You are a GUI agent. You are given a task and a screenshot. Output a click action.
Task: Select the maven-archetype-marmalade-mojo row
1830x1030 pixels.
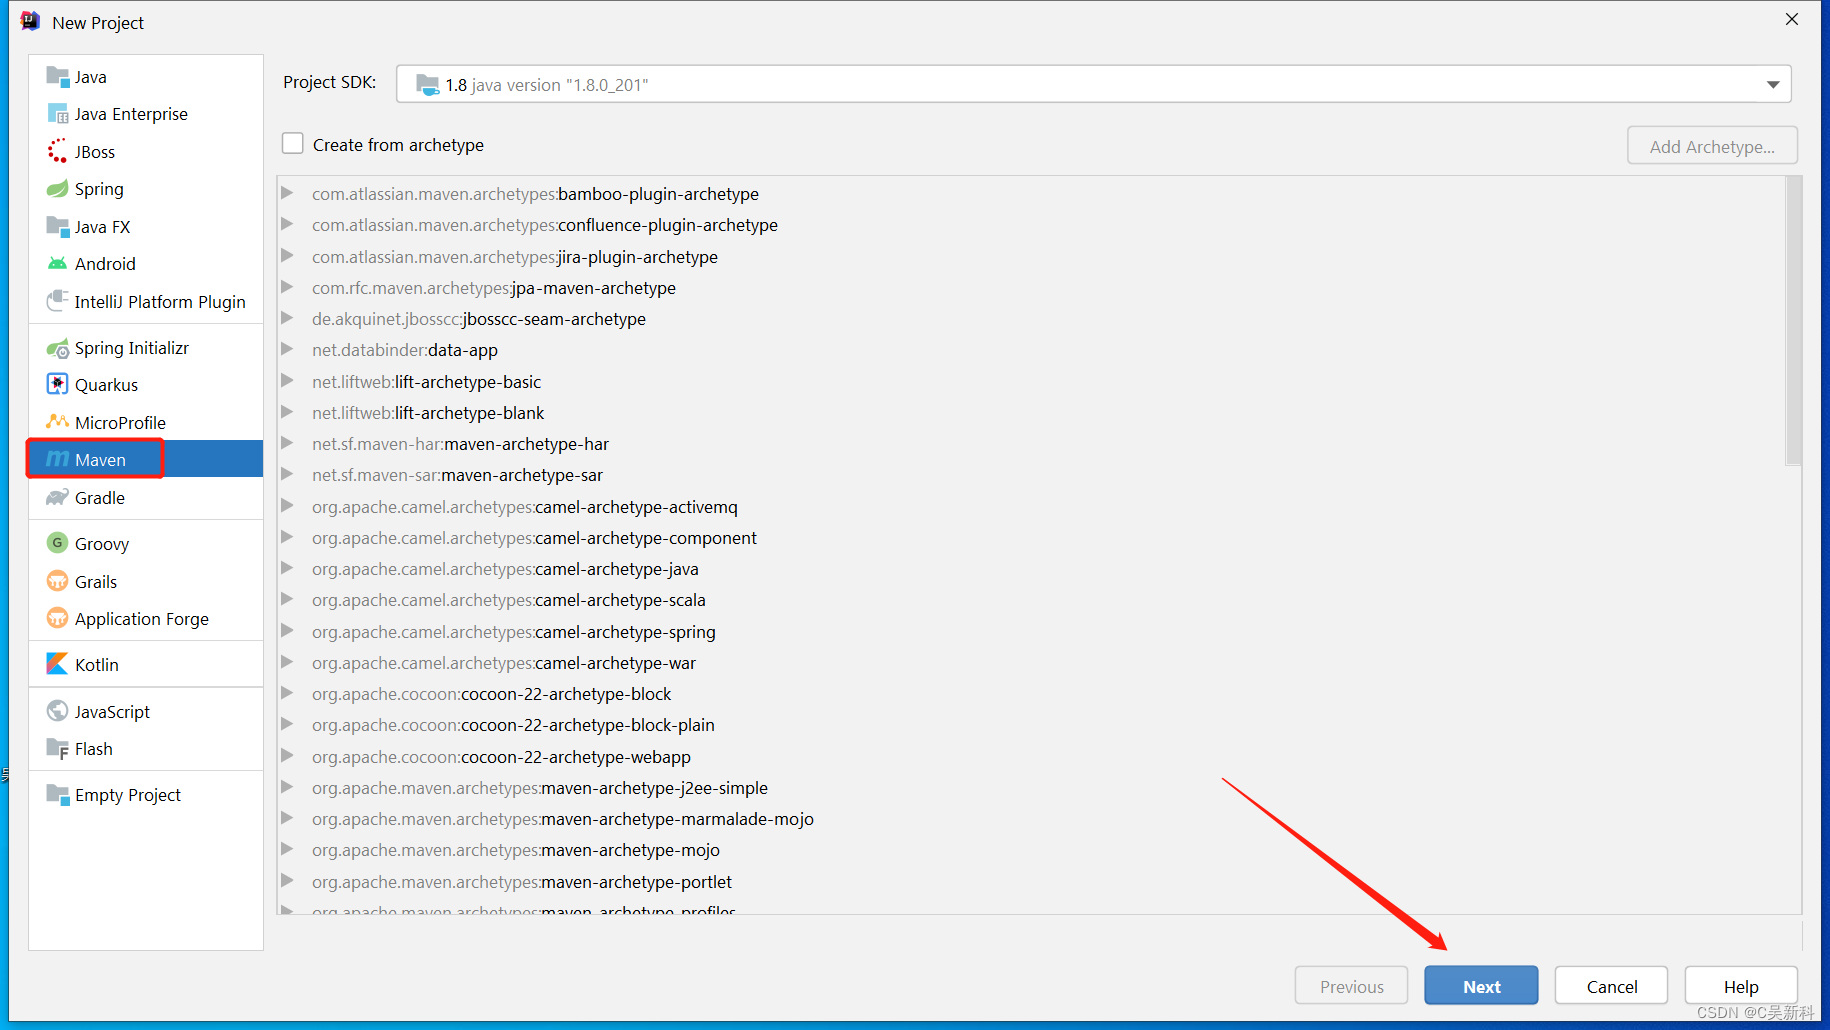(x=1031, y=819)
